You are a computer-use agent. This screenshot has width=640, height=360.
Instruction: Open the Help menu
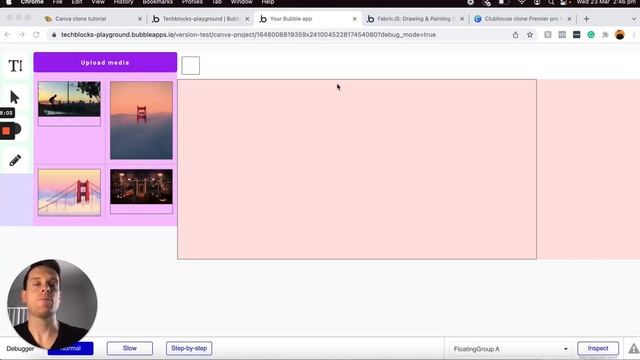268,2
